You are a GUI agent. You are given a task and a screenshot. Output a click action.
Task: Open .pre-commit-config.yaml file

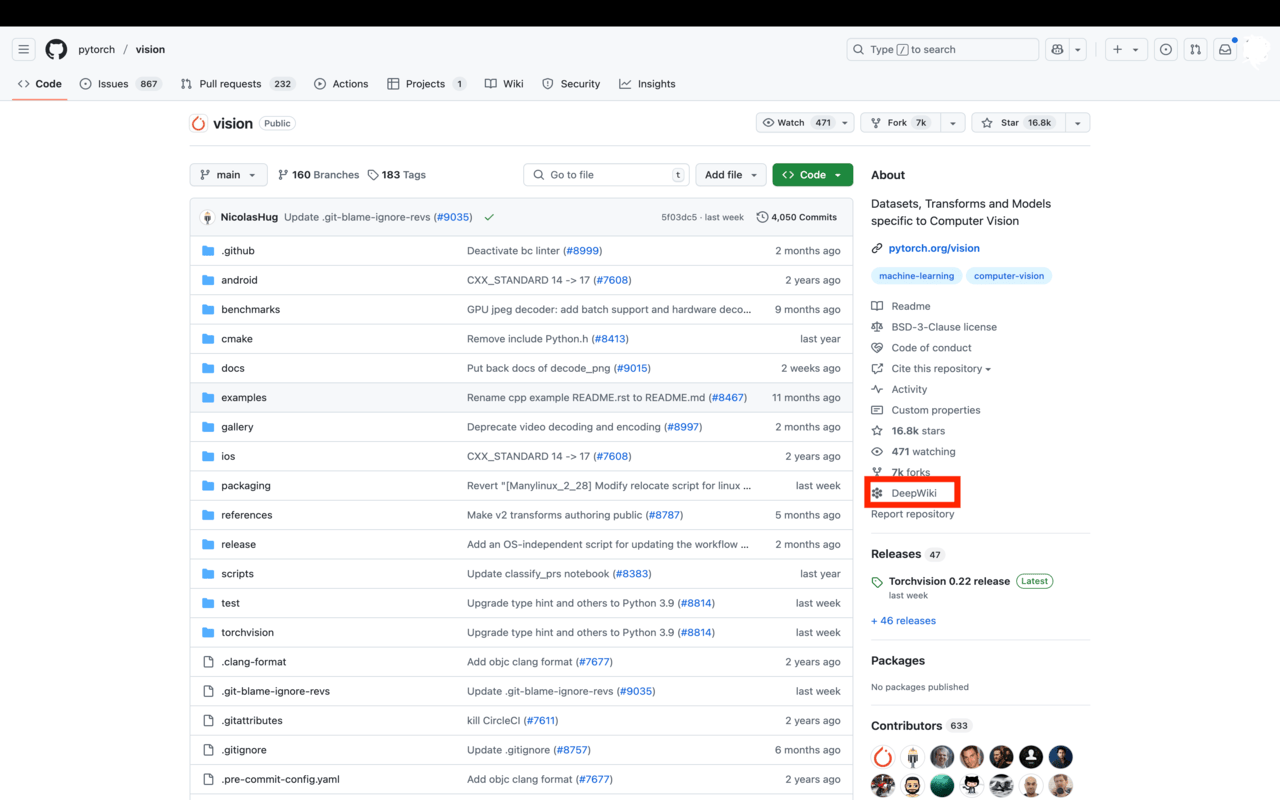(x=280, y=779)
